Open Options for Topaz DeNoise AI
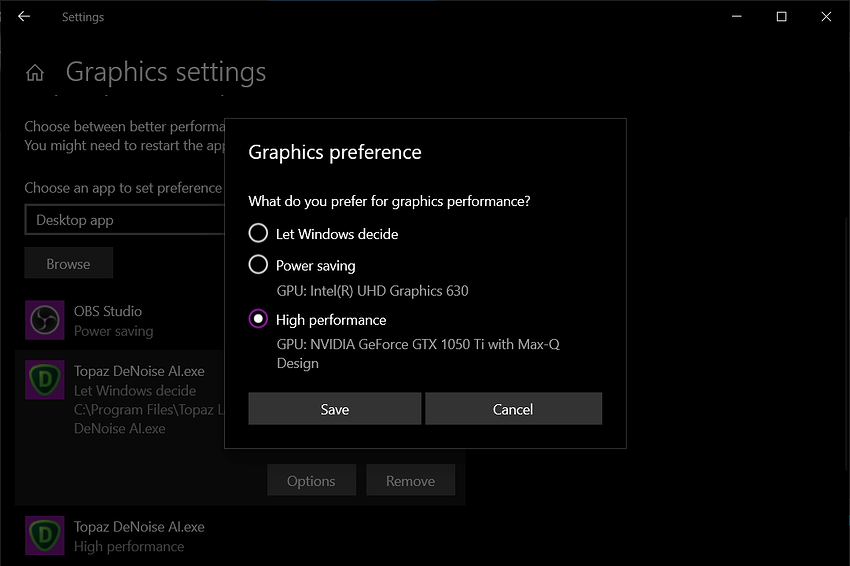 (311, 481)
